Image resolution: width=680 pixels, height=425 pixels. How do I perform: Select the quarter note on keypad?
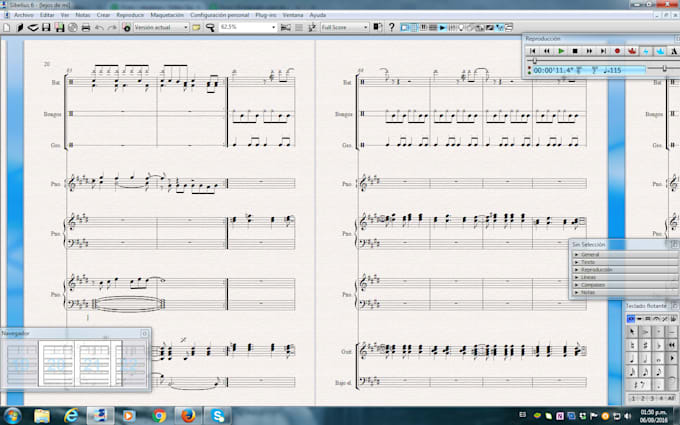click(x=632, y=358)
